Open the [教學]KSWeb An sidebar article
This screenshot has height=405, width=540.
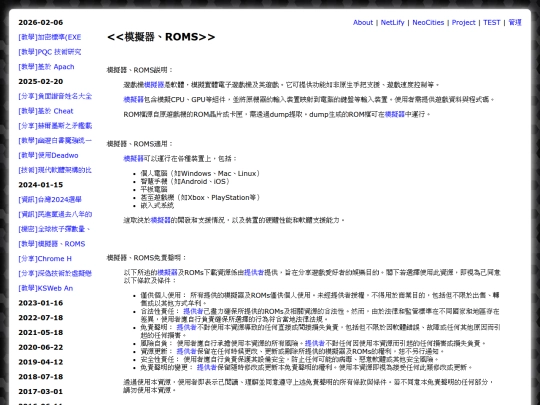tap(46, 288)
